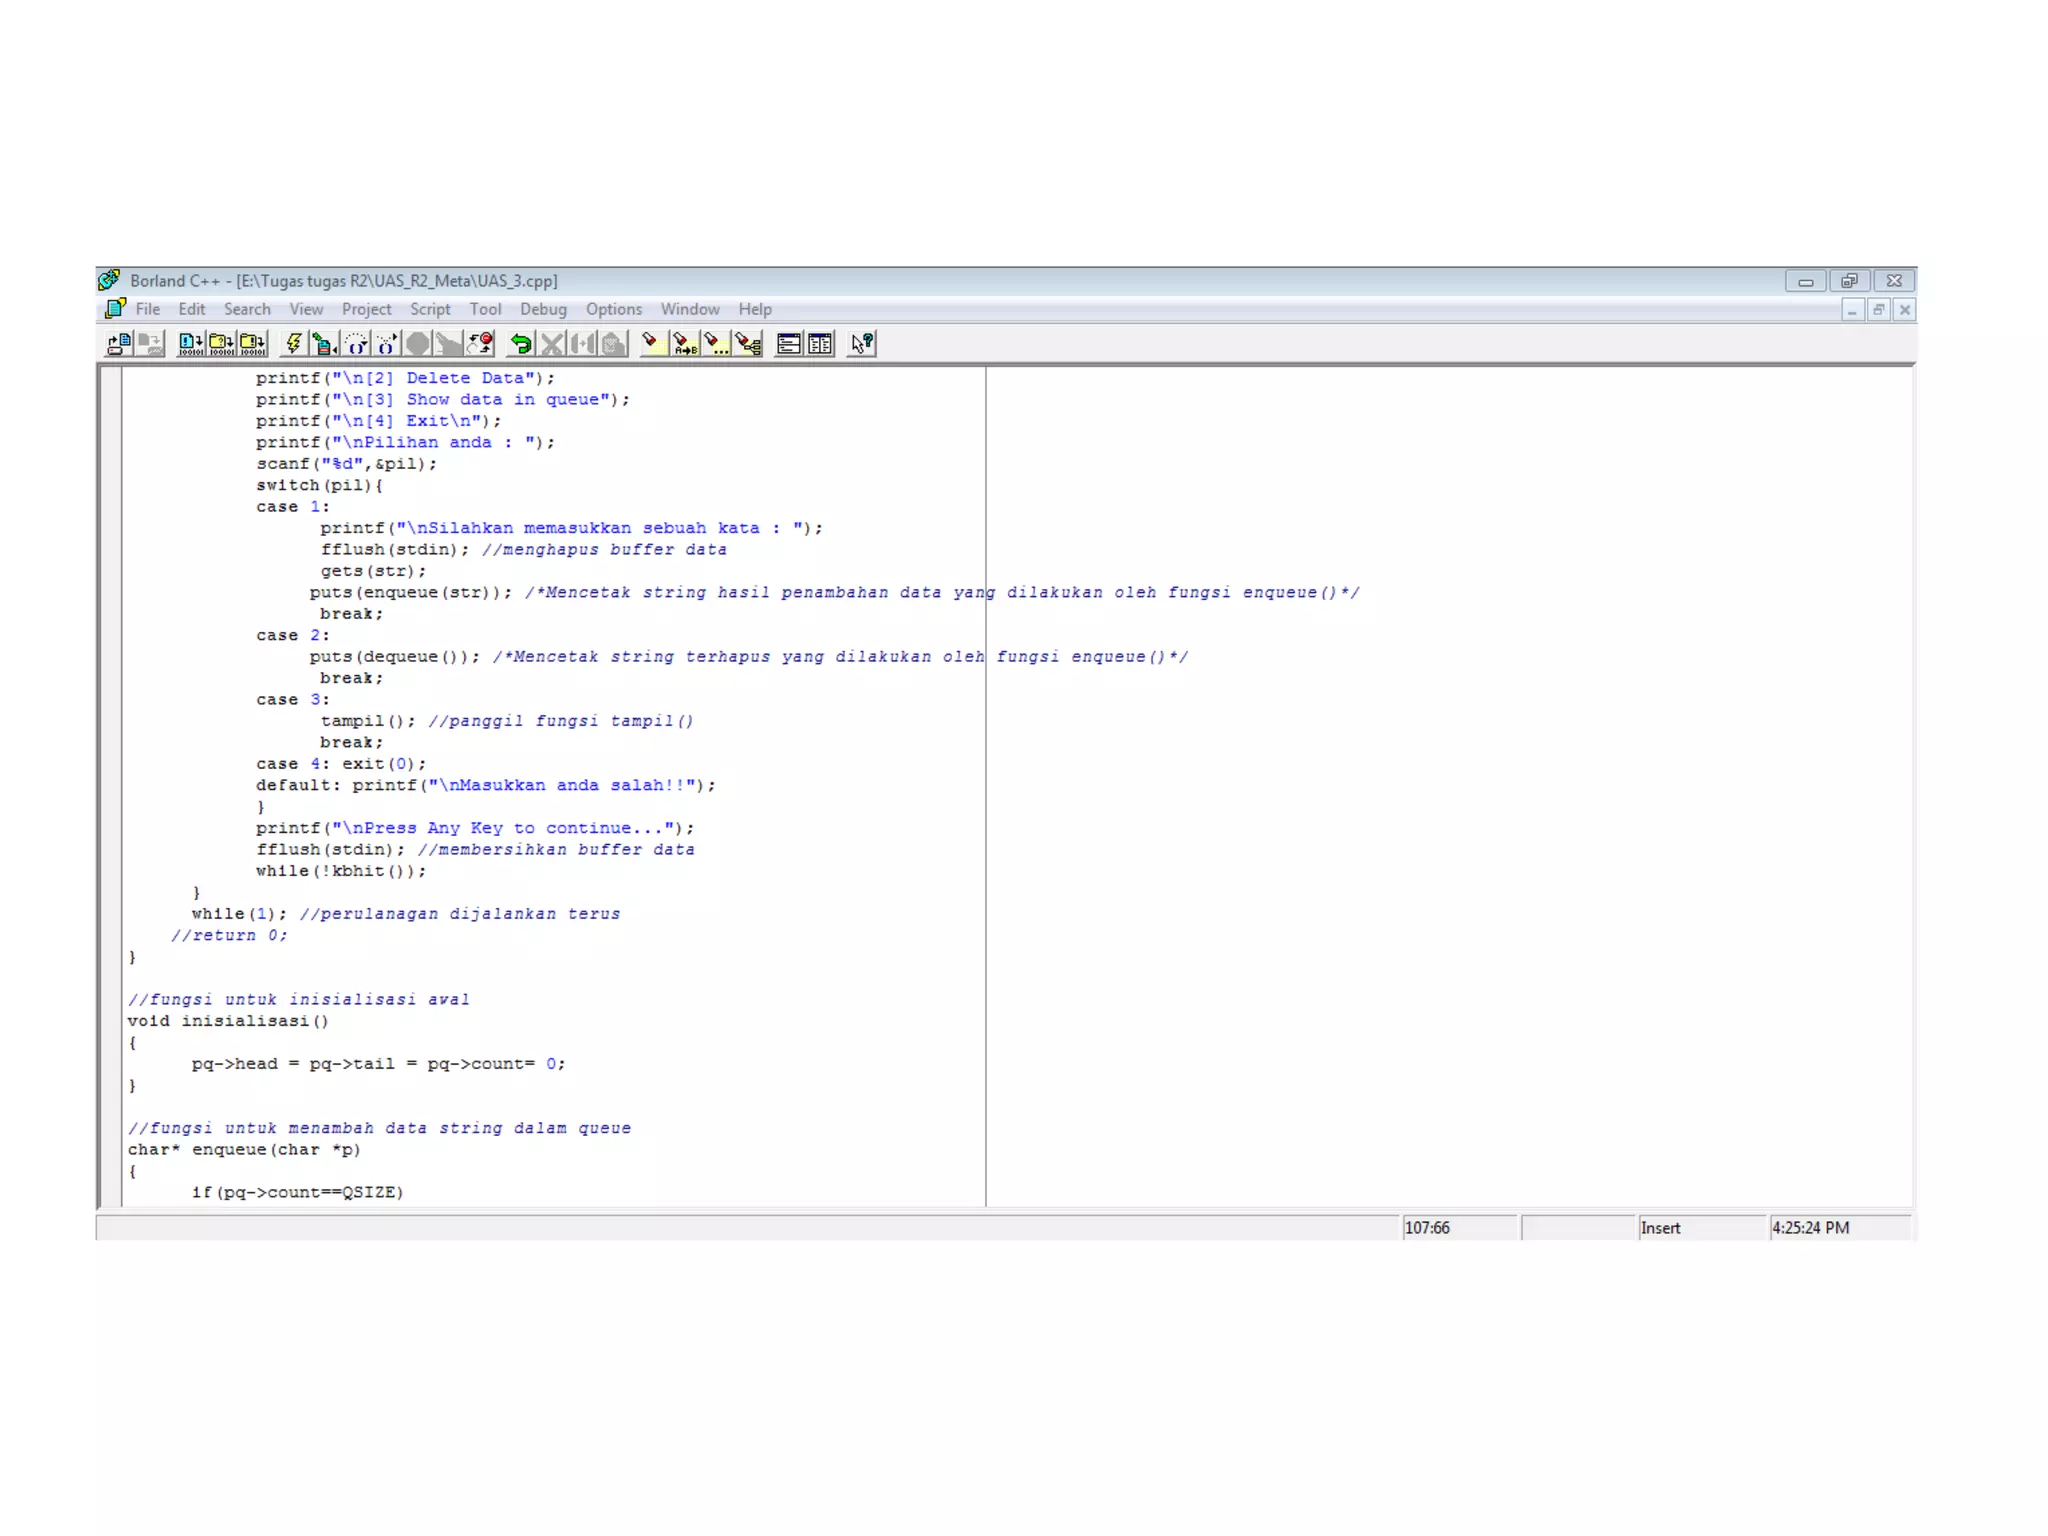Click the Search Replace A-to-B icon
Screen dimensions: 2048x1536
coord(684,344)
